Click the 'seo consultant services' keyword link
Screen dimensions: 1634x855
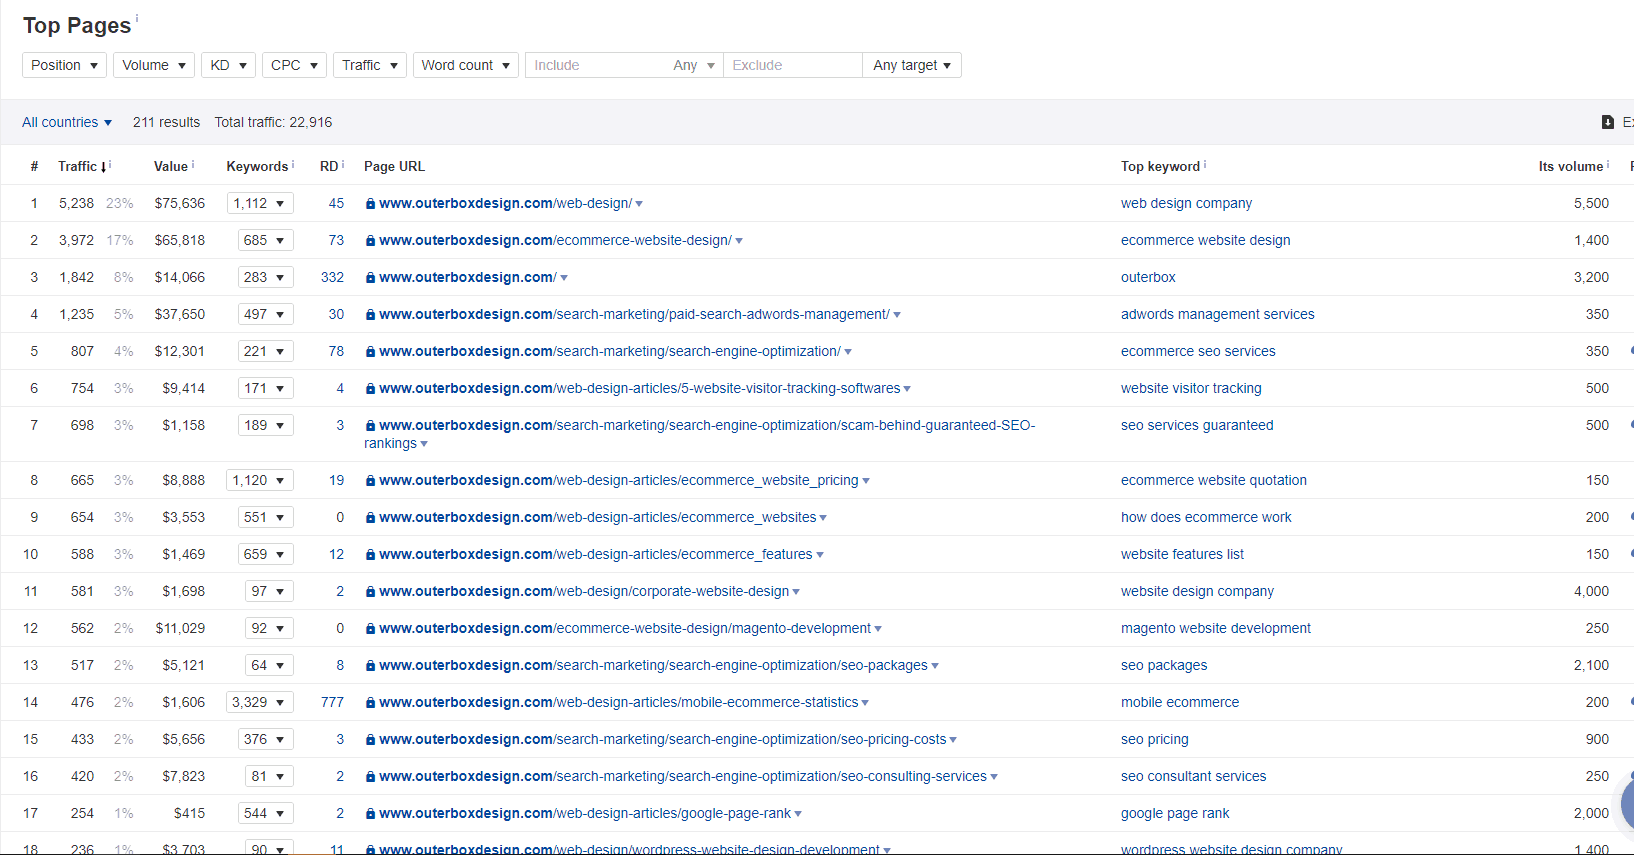(x=1193, y=776)
